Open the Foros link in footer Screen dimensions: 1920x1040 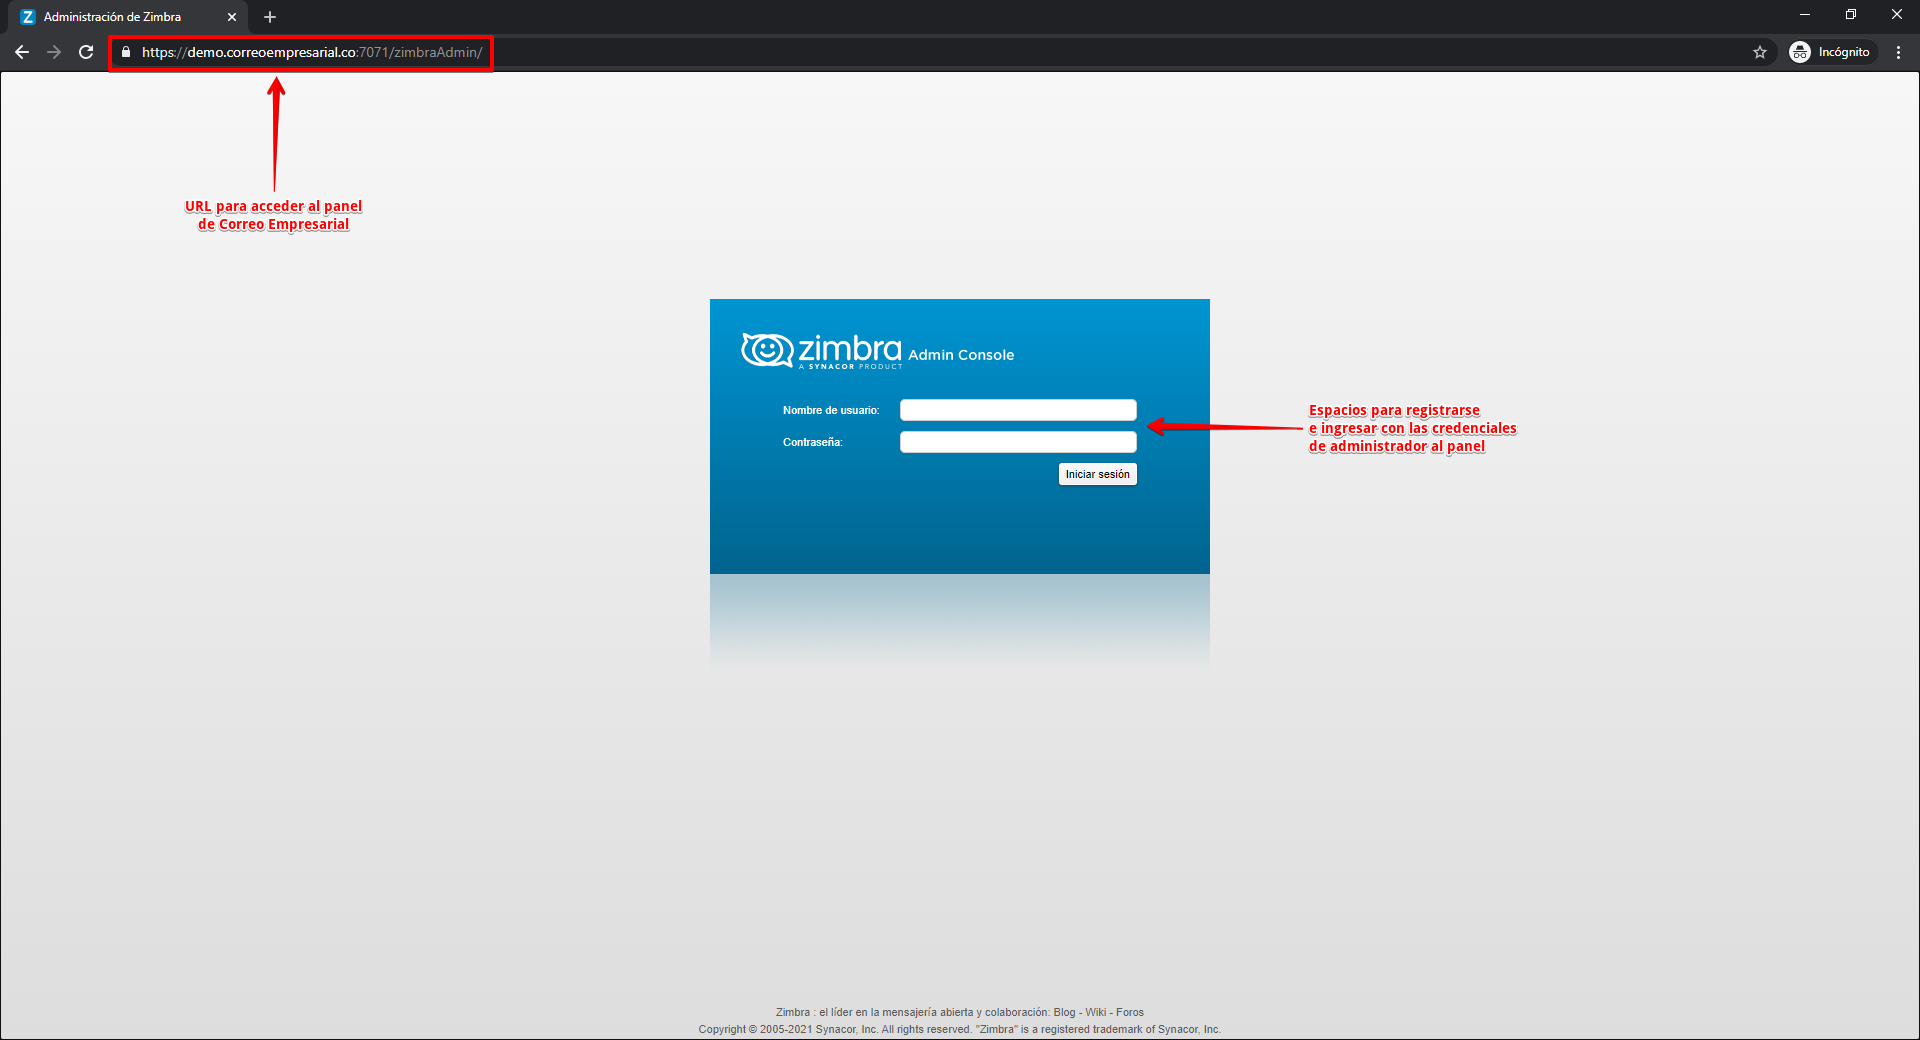[1130, 1012]
